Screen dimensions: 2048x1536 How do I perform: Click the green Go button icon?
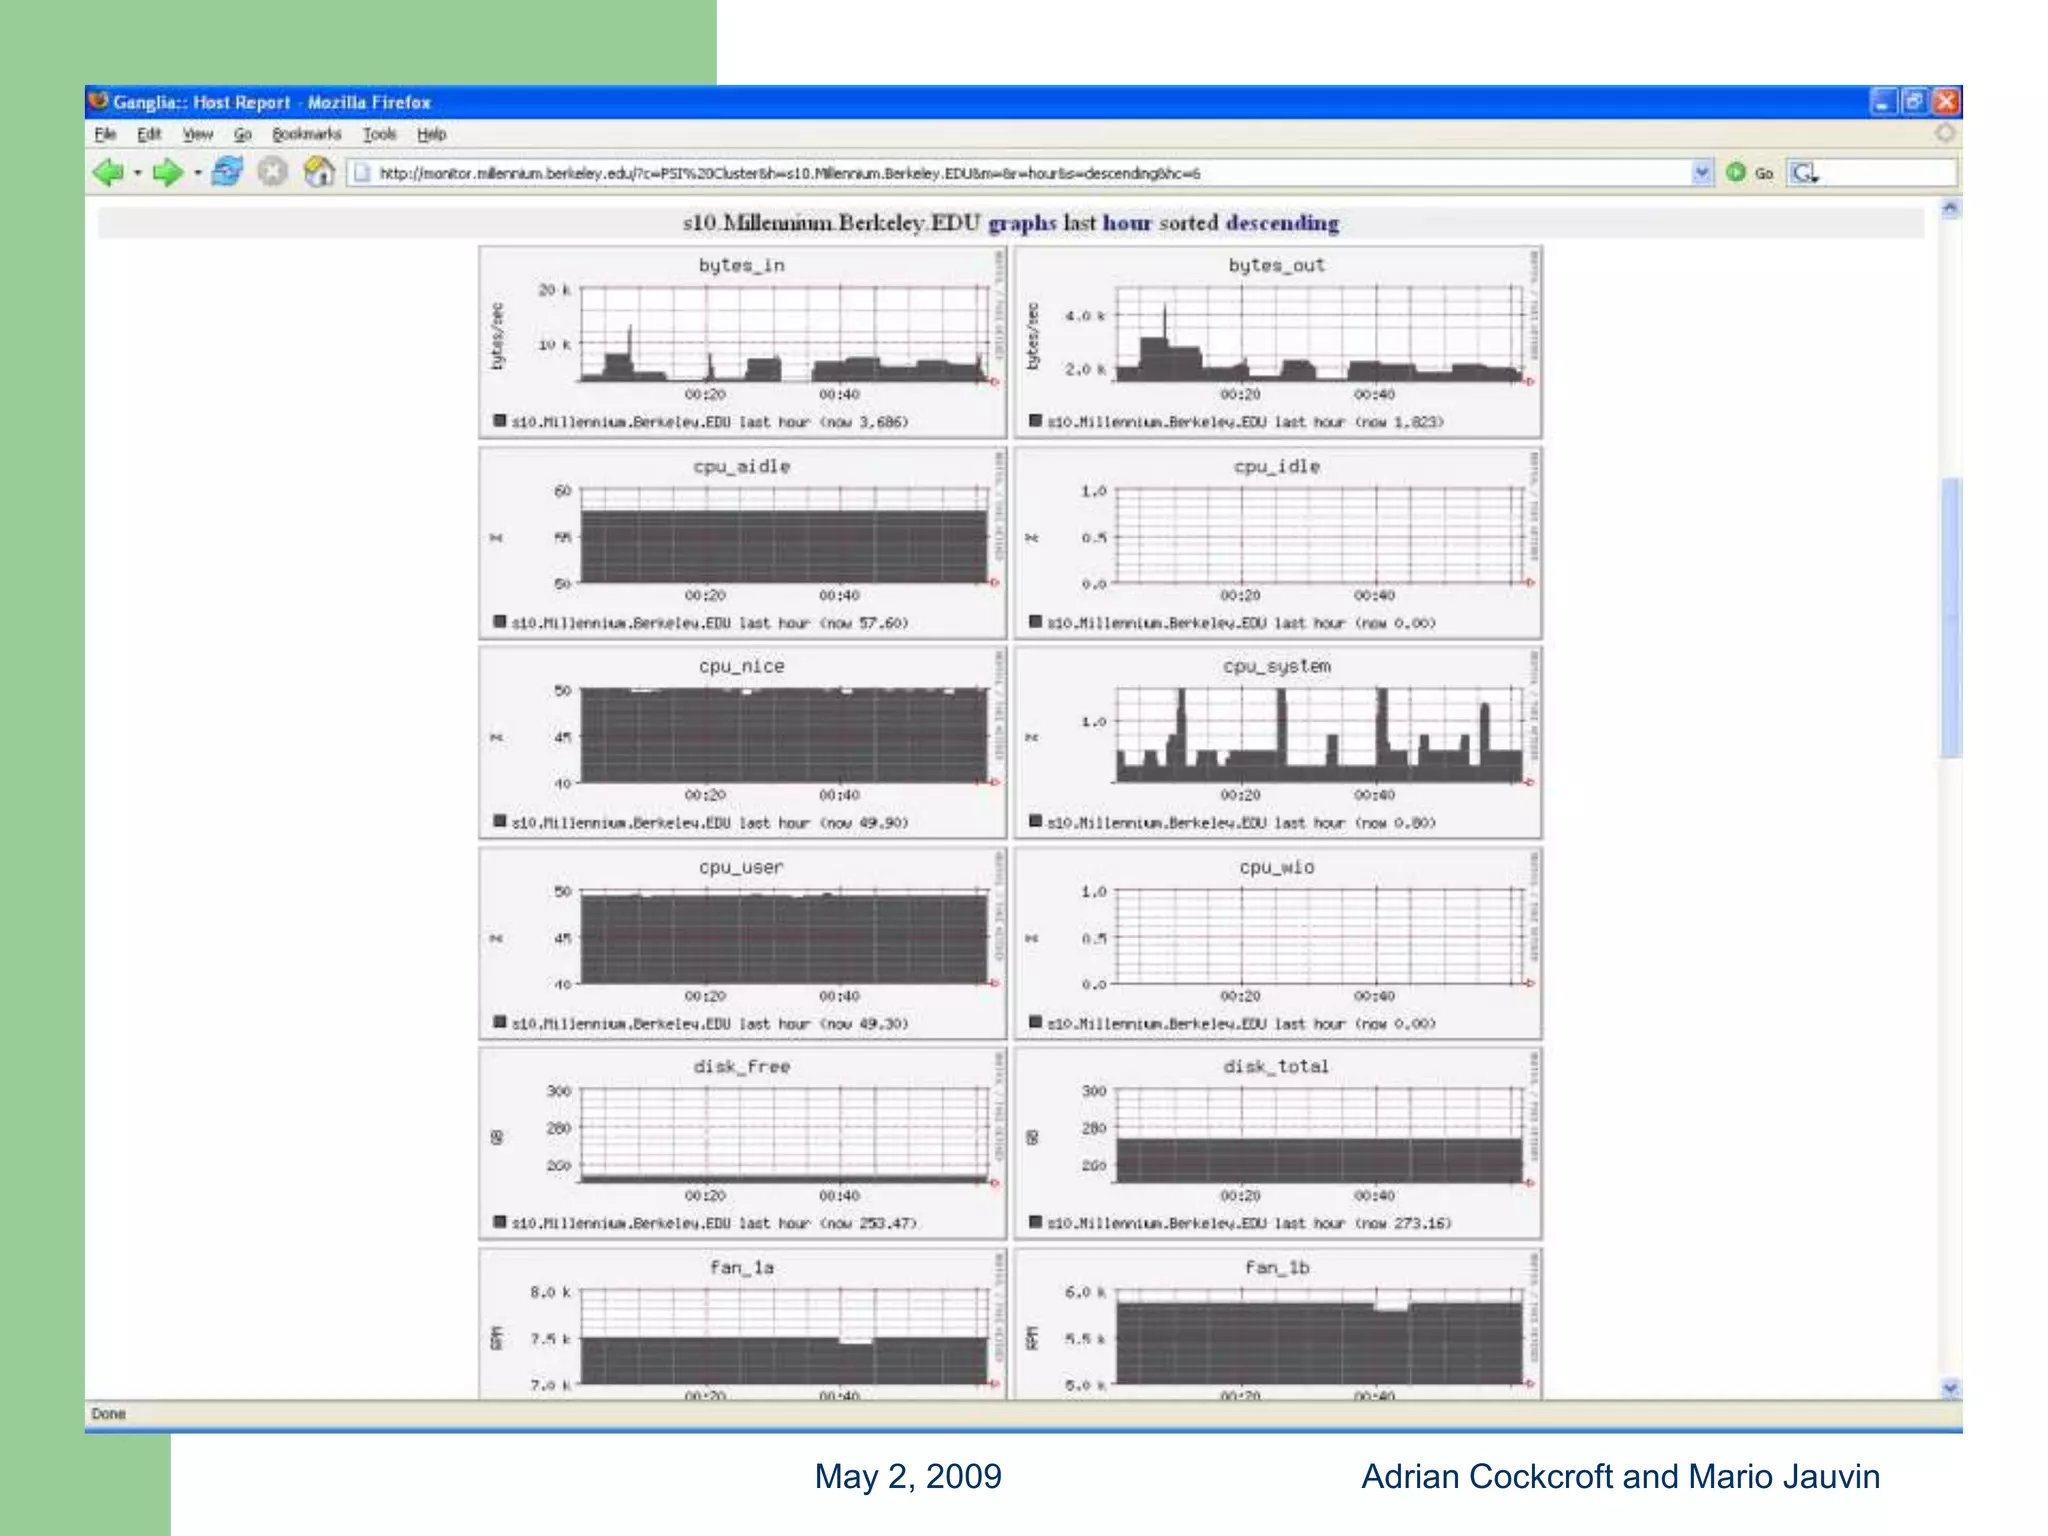point(1736,172)
